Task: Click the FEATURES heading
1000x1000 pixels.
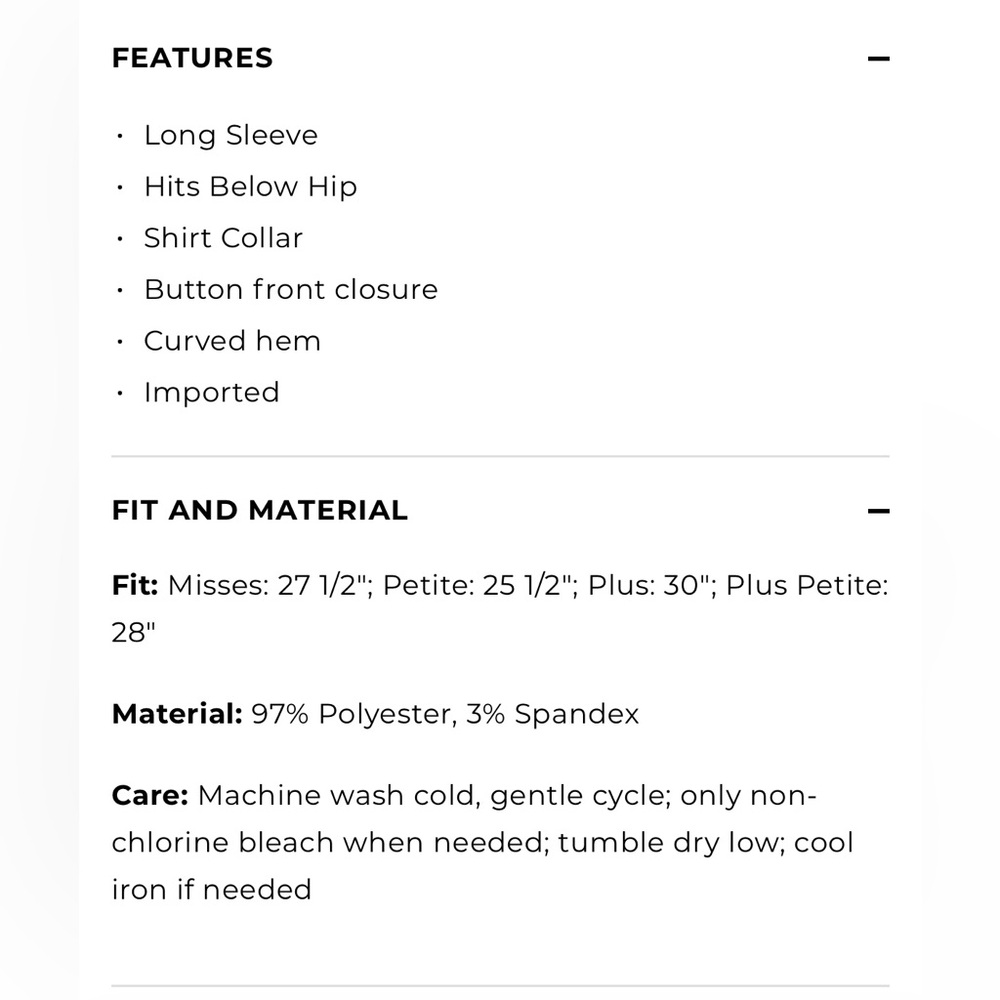Action: point(193,58)
